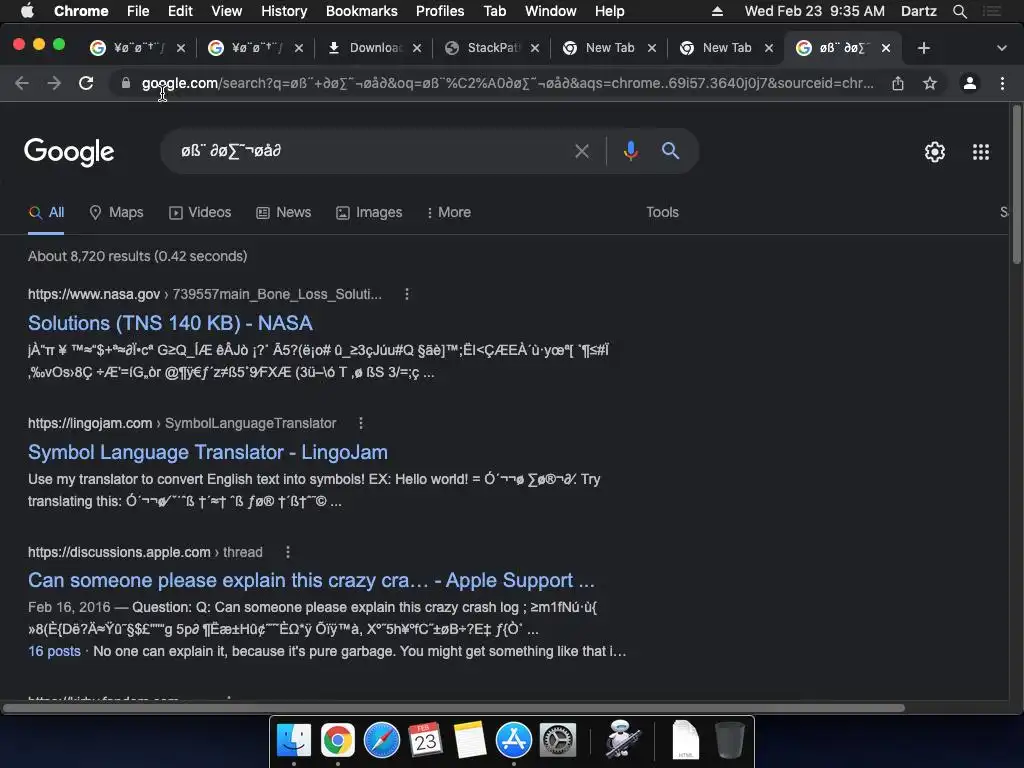Open options for Apple discussions result

(288, 552)
